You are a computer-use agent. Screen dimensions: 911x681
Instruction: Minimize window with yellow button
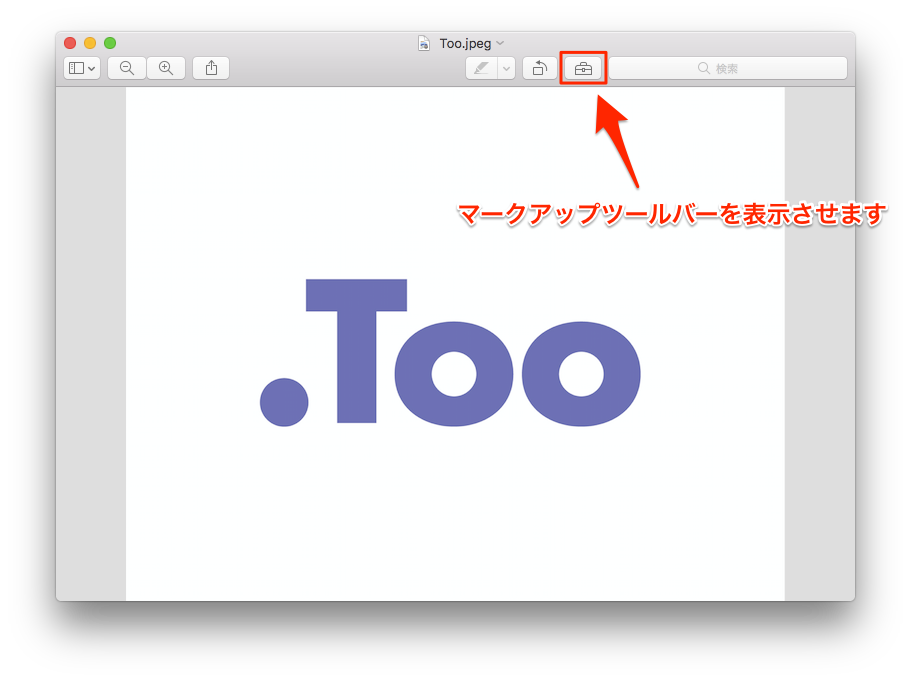coord(90,43)
